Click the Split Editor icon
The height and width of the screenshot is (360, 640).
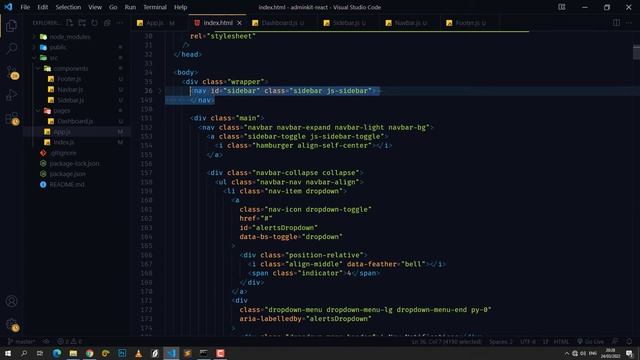616,23
